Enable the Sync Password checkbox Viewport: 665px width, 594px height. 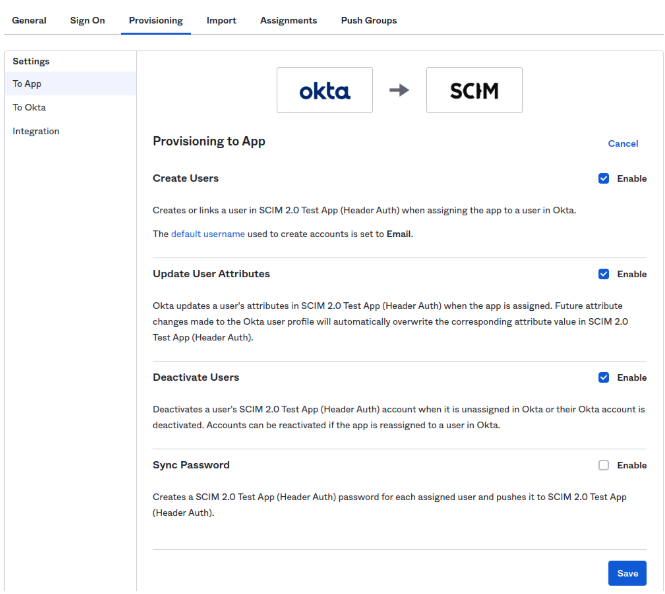[604, 465]
